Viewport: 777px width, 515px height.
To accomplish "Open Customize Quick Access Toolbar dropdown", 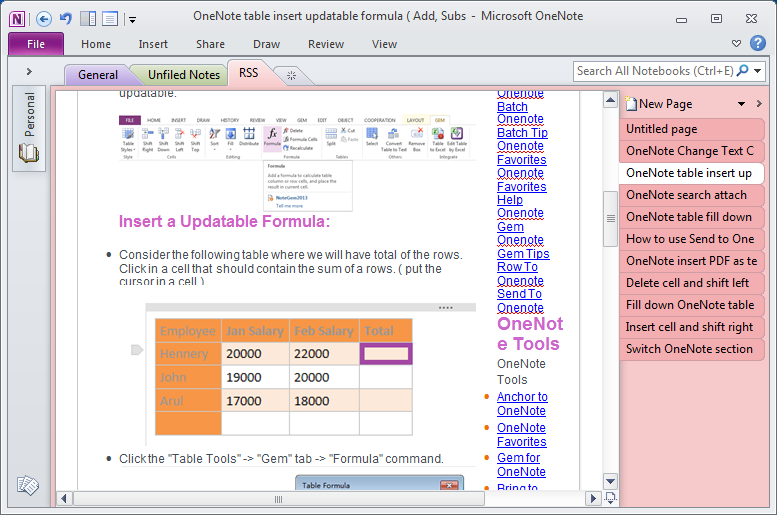I will coord(132,20).
